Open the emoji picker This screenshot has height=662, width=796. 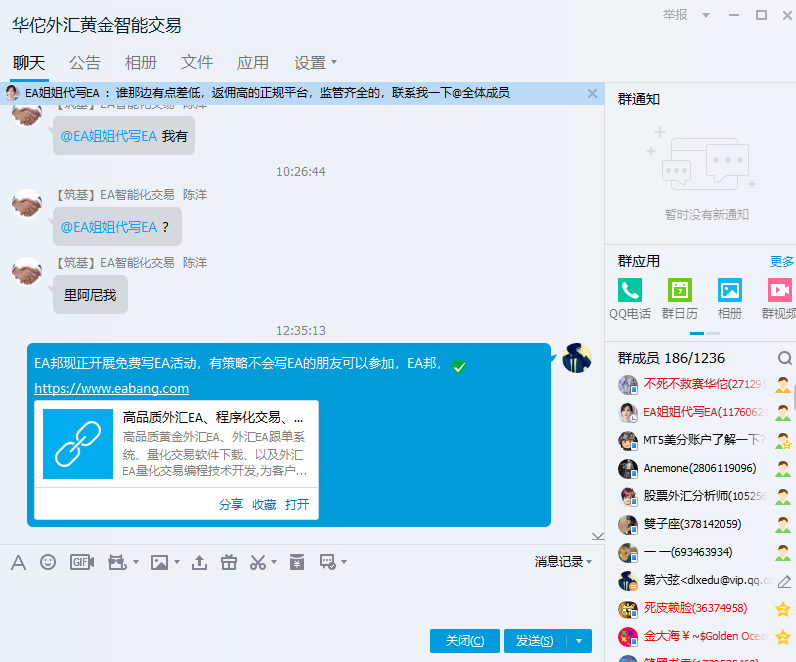[x=48, y=562]
